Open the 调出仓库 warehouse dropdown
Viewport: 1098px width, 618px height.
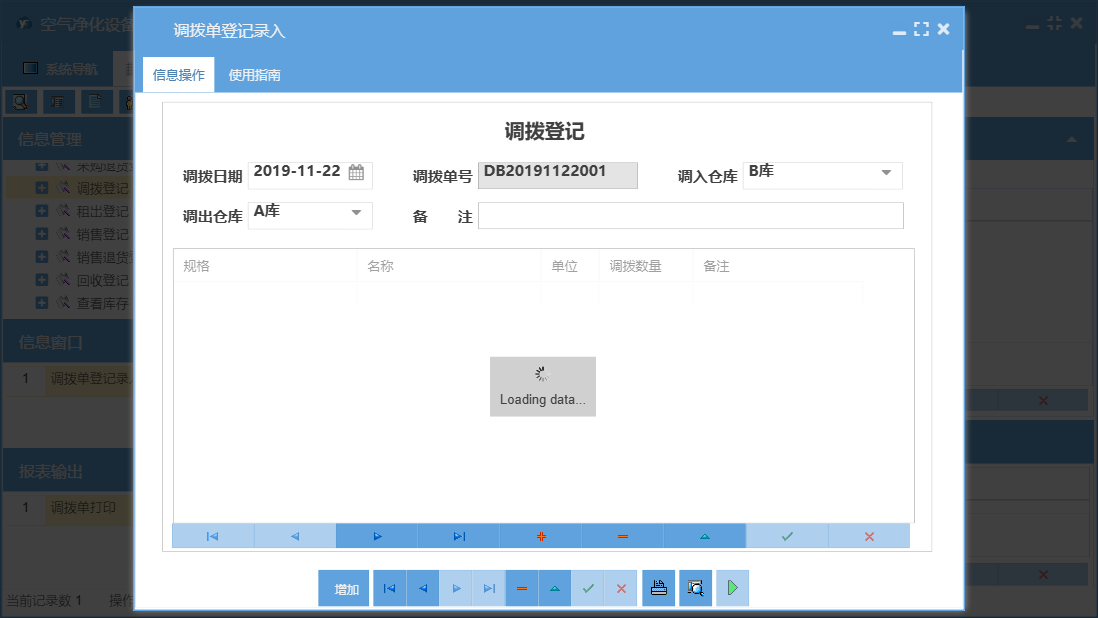355,214
